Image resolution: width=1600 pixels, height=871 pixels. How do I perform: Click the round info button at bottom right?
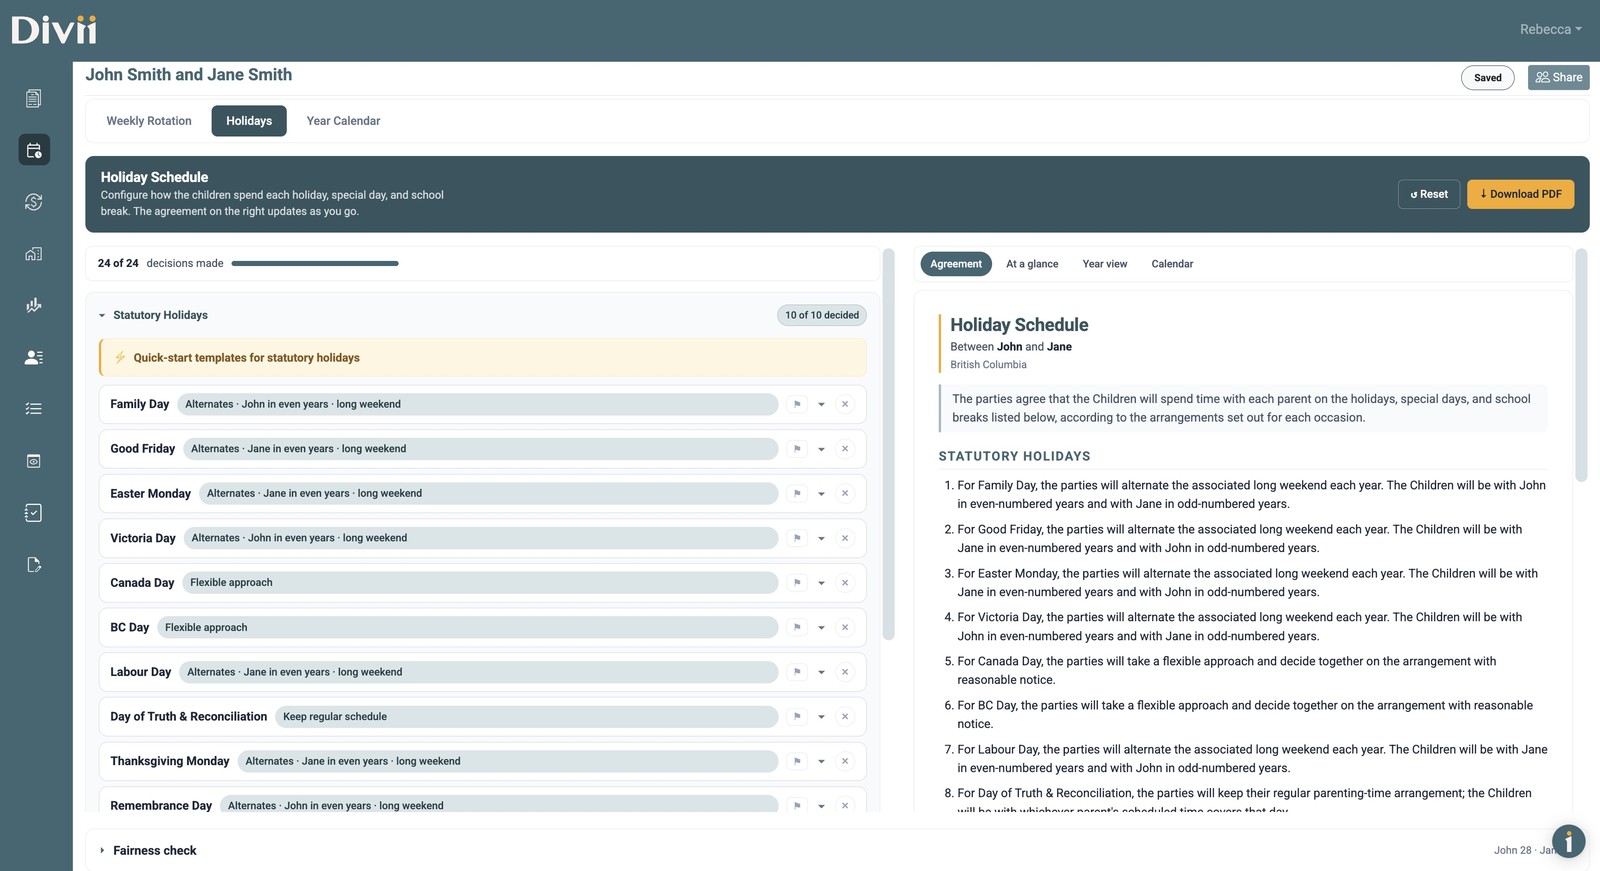pyautogui.click(x=1568, y=841)
